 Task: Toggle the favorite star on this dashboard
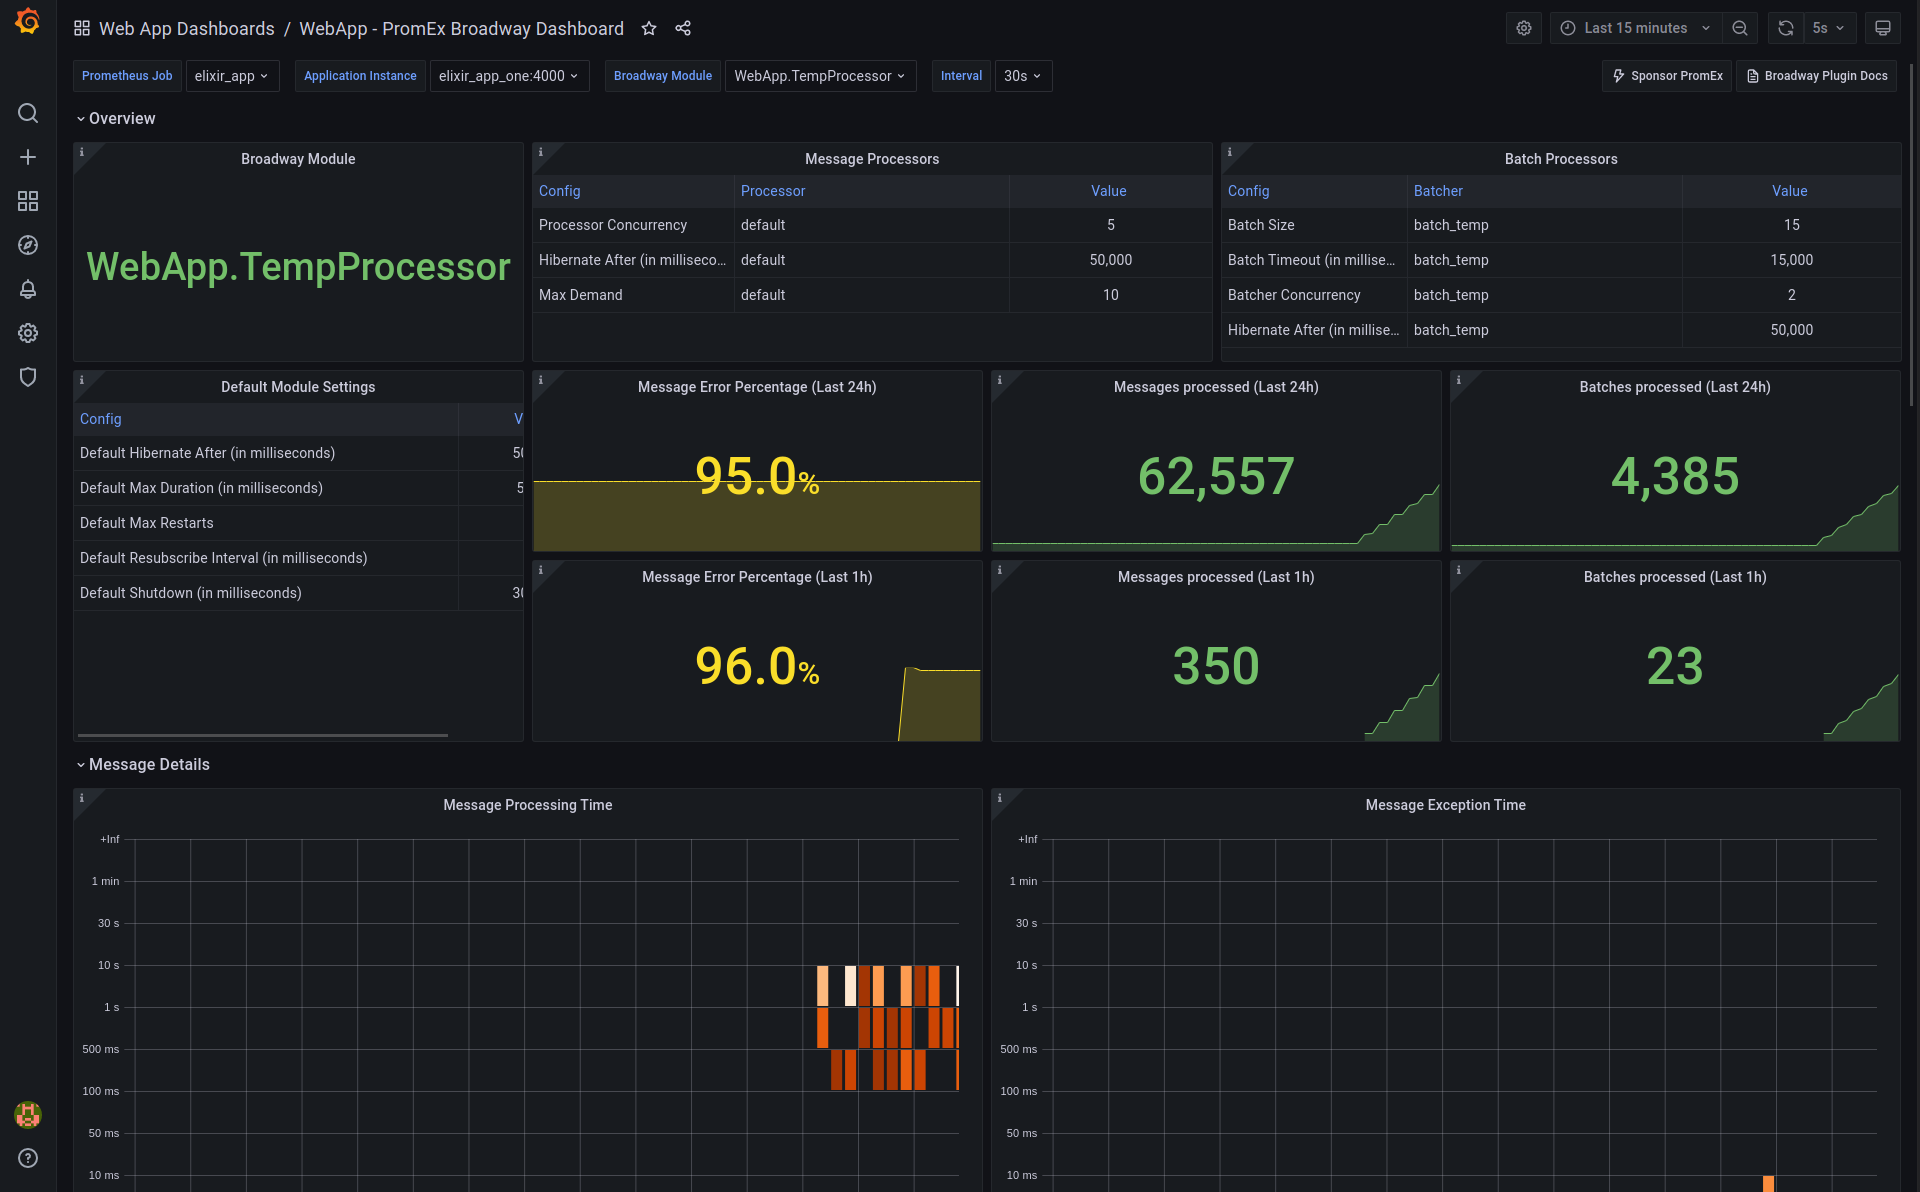[649, 28]
